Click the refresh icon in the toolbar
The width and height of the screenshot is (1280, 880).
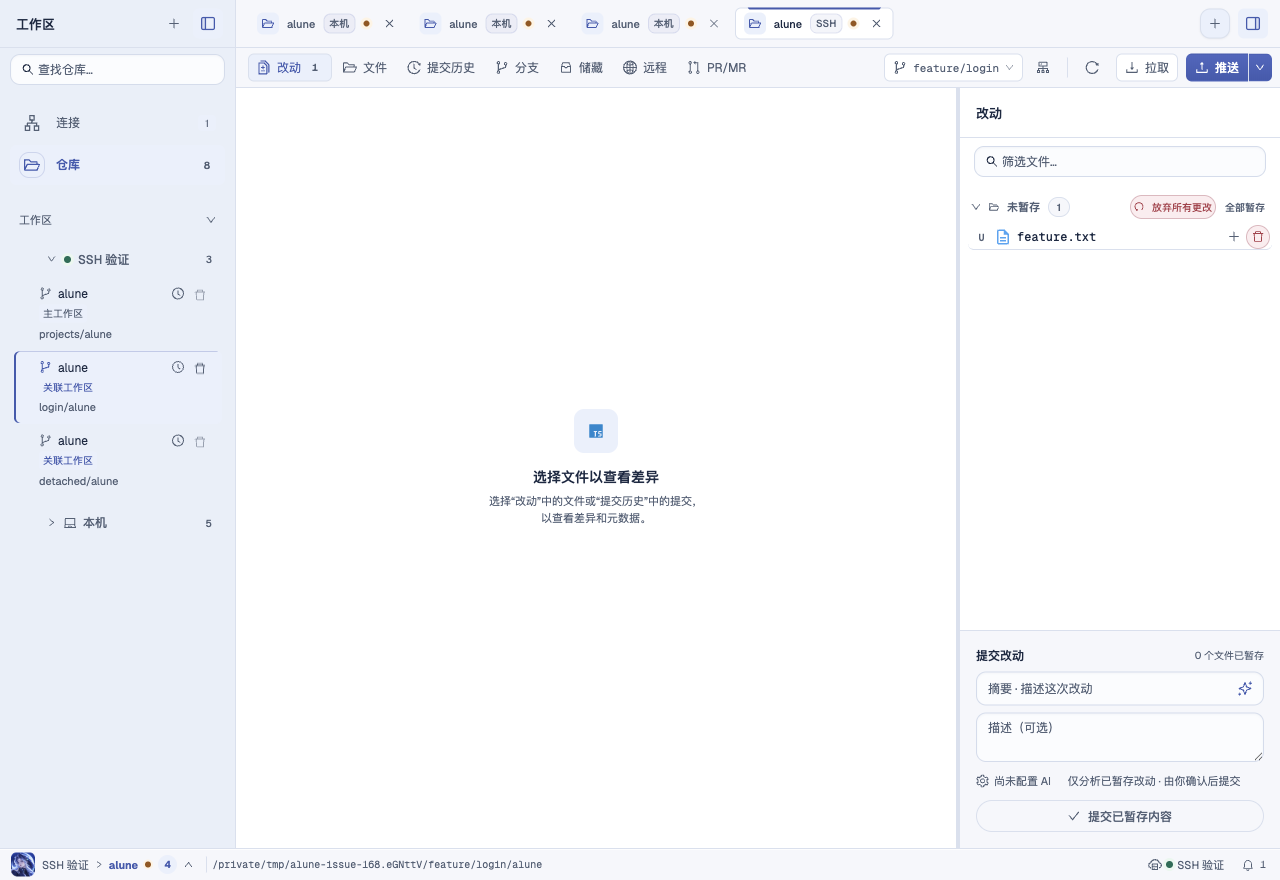[x=1092, y=68]
